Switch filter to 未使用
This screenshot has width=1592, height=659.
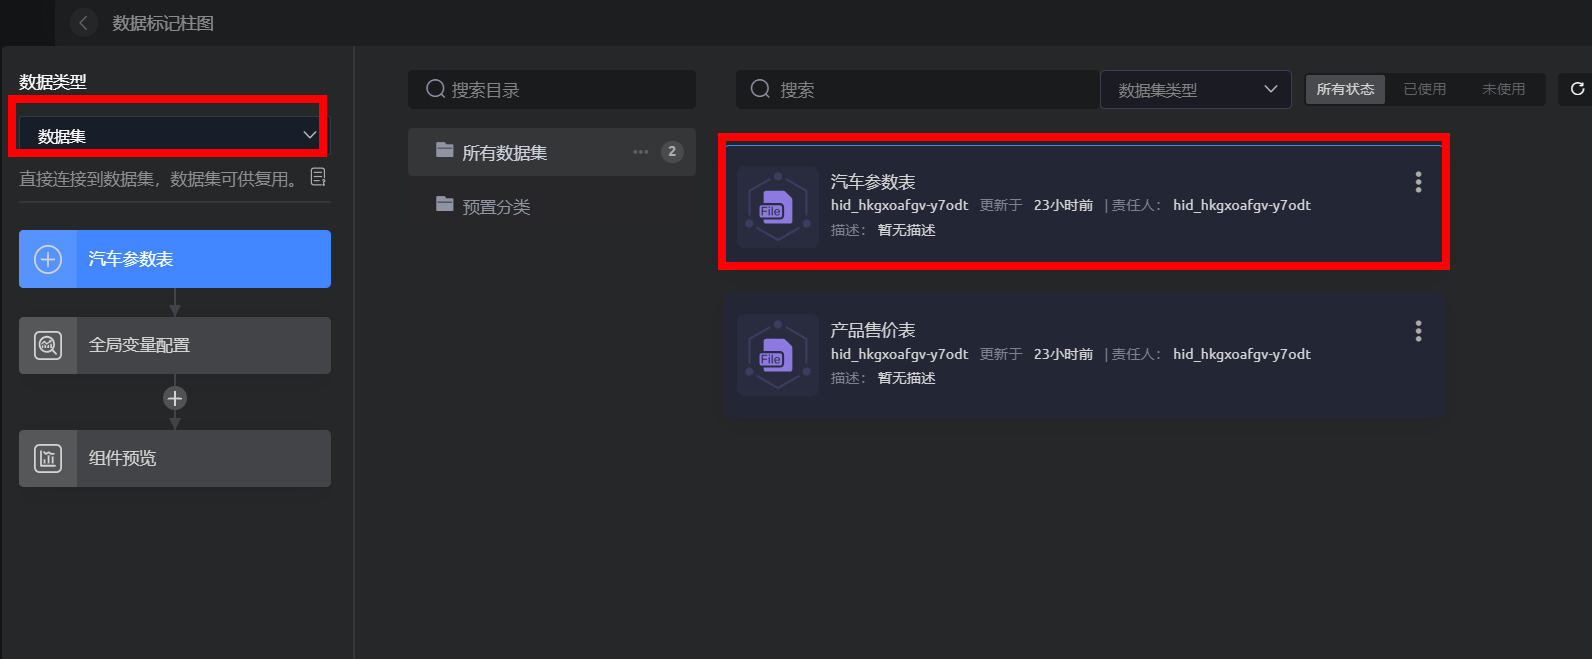click(x=1503, y=89)
